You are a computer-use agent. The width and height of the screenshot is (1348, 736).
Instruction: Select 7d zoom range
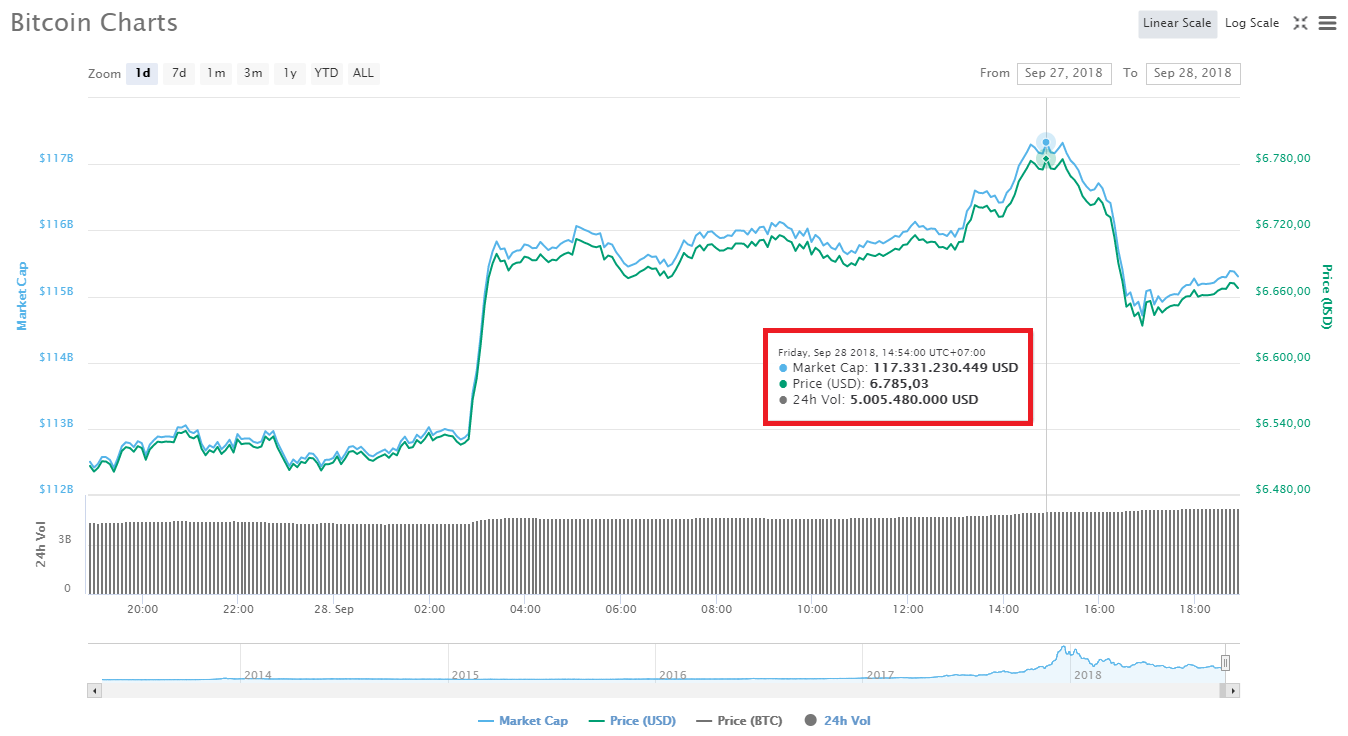pos(179,73)
